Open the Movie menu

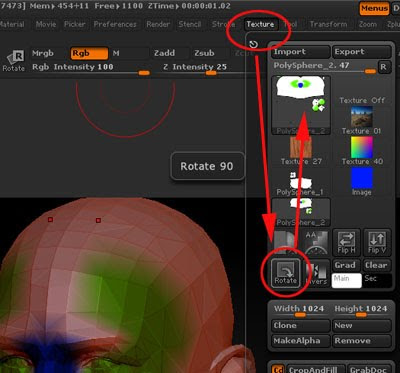pyautogui.click(x=46, y=24)
